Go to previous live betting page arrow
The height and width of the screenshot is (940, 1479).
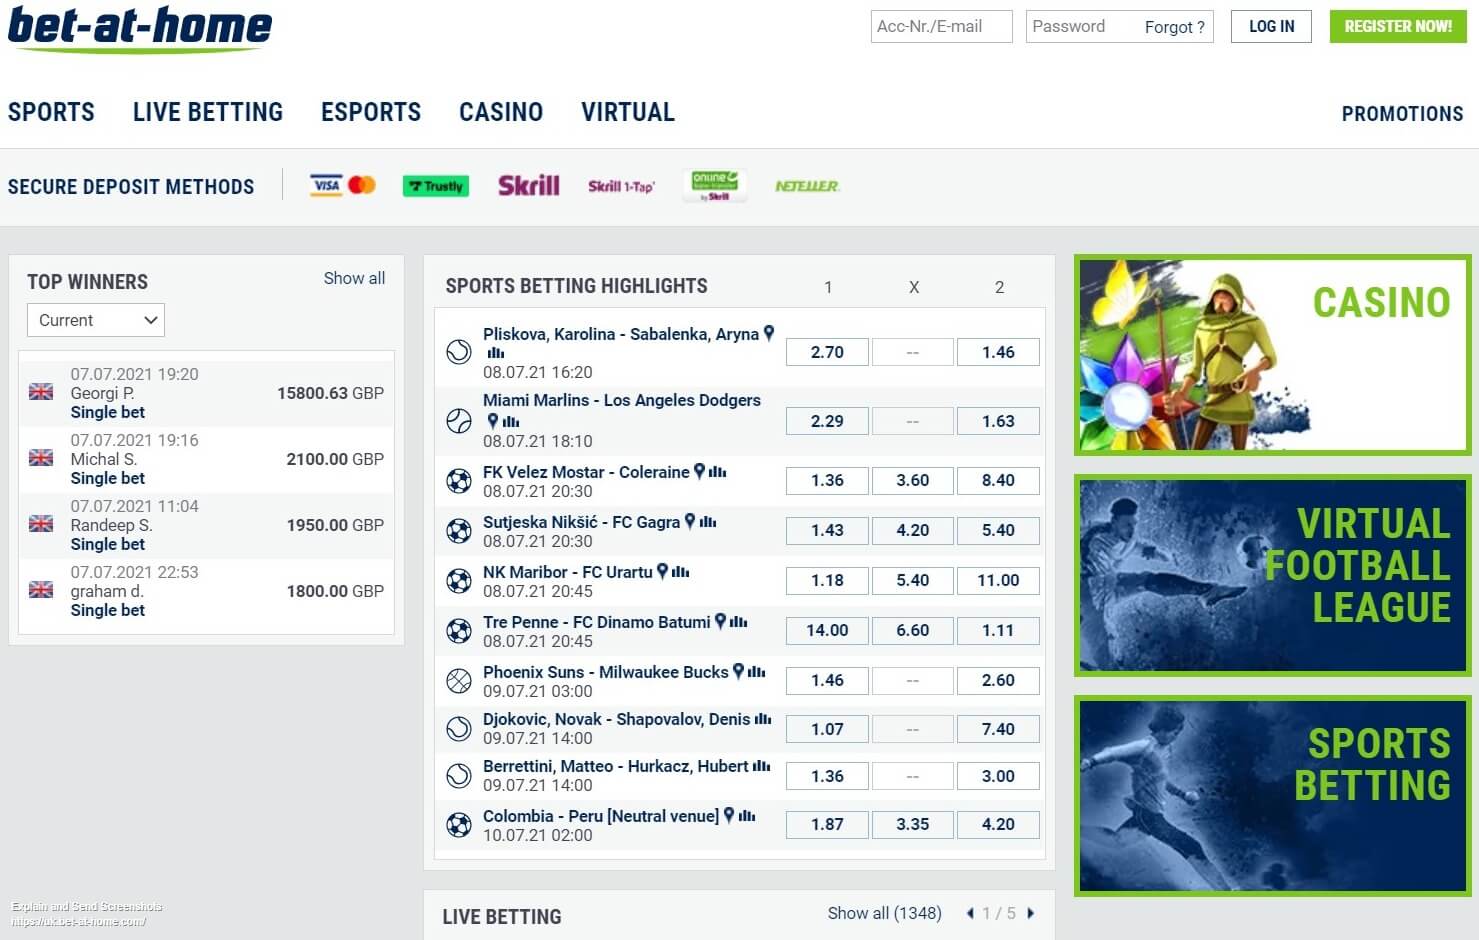pos(970,913)
